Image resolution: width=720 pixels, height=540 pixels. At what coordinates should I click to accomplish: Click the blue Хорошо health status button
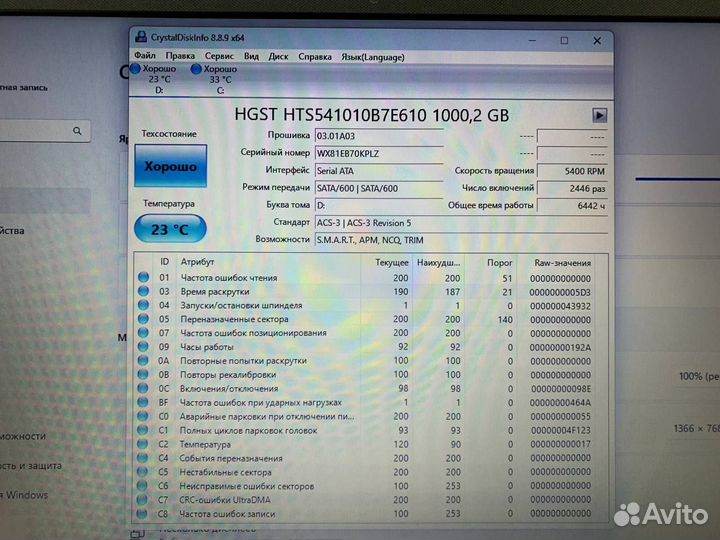click(170, 166)
